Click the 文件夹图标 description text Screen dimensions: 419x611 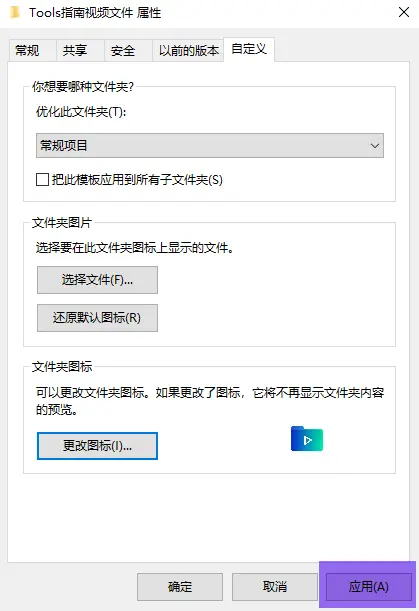[x=210, y=401]
